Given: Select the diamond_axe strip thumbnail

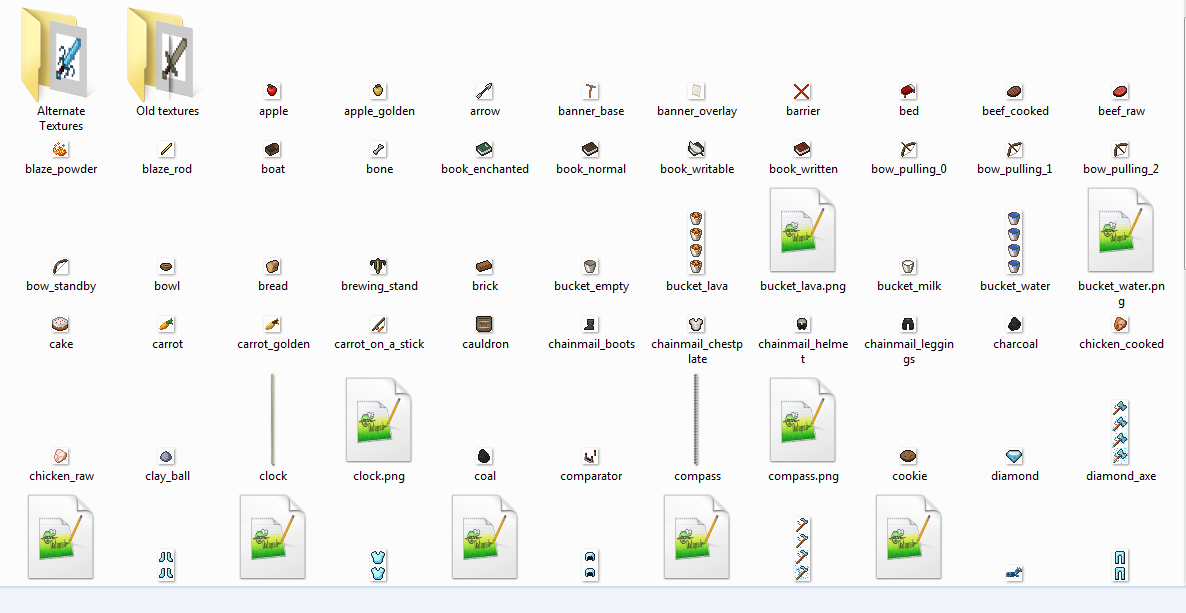Looking at the screenshot, I should (1120, 432).
